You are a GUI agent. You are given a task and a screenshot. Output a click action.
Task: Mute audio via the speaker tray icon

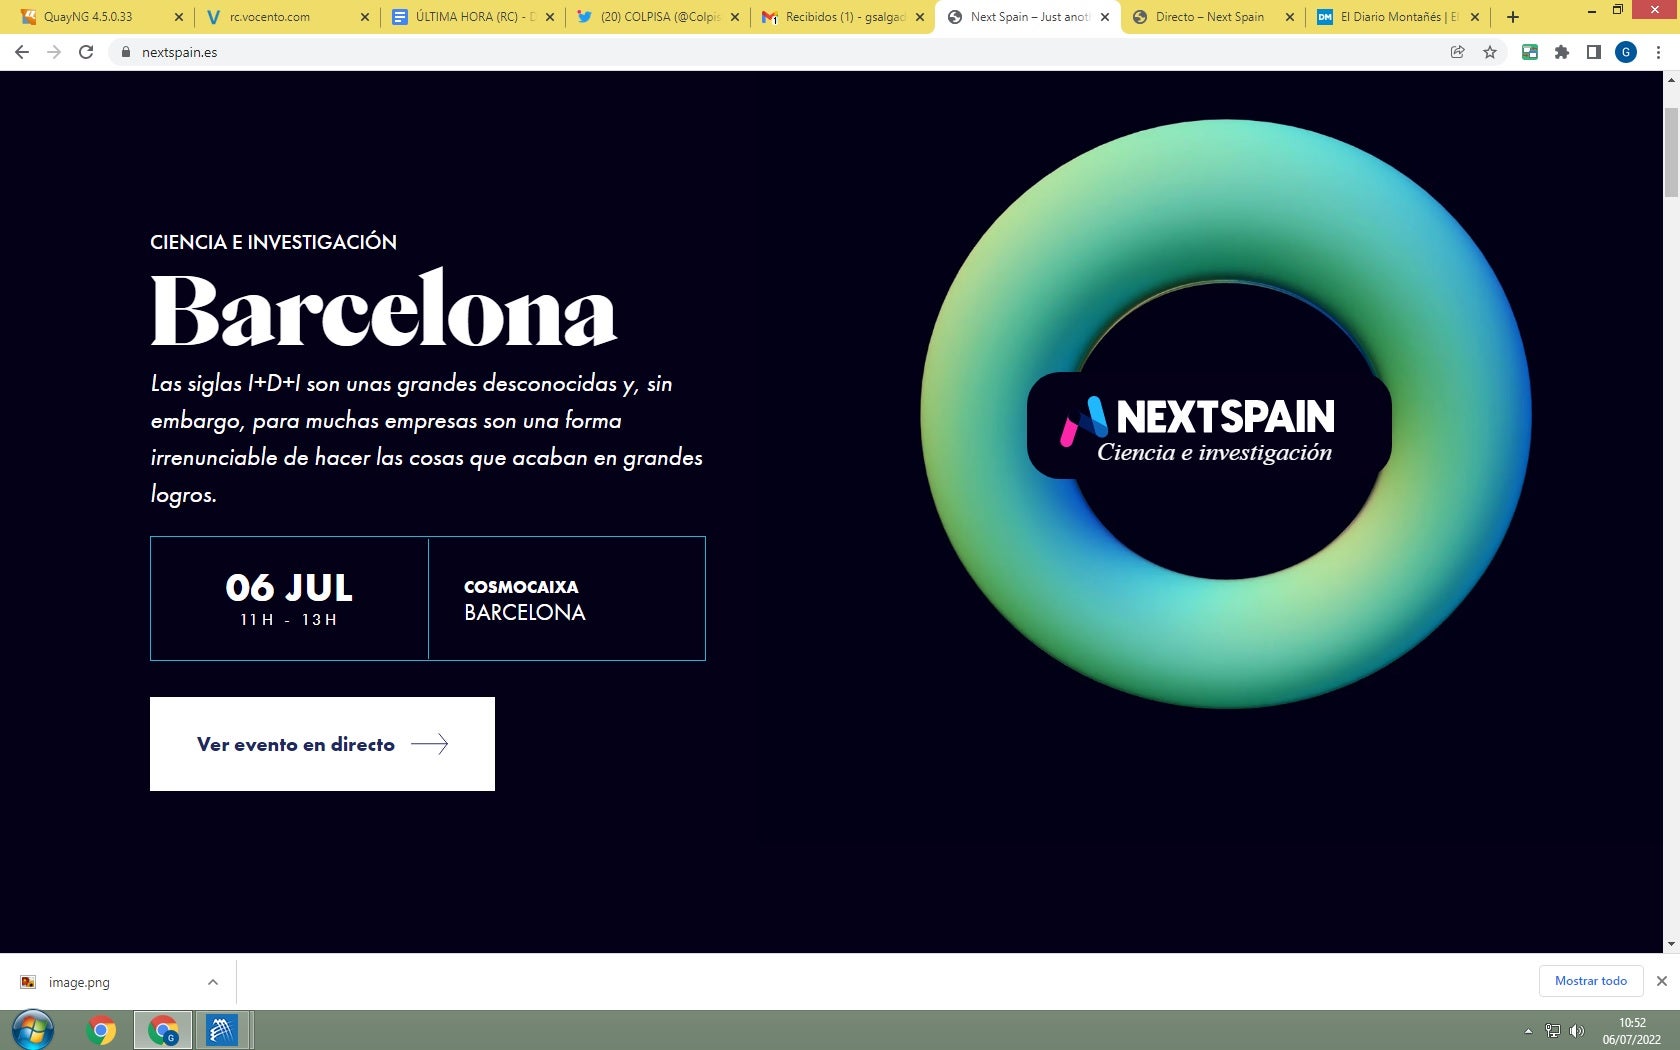click(x=1578, y=1031)
